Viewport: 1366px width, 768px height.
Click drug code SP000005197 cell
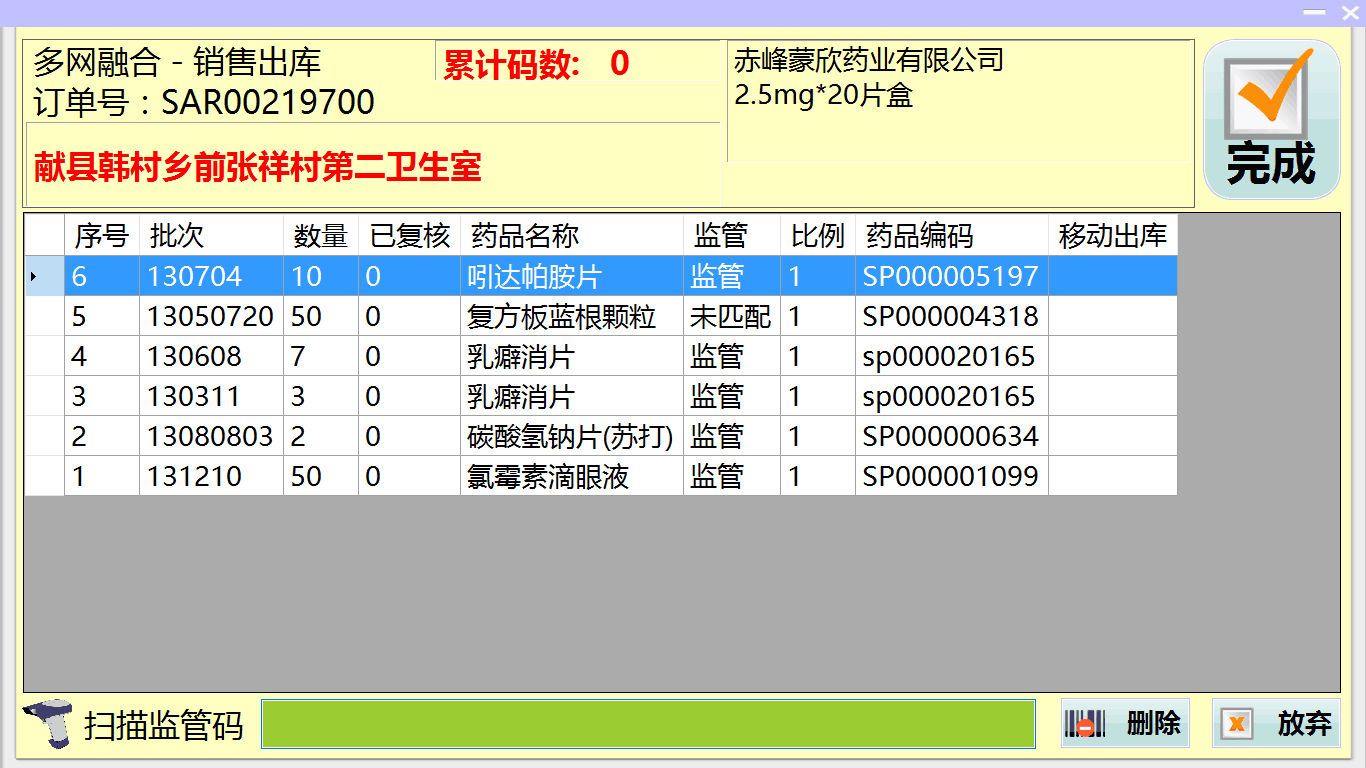[x=951, y=277]
